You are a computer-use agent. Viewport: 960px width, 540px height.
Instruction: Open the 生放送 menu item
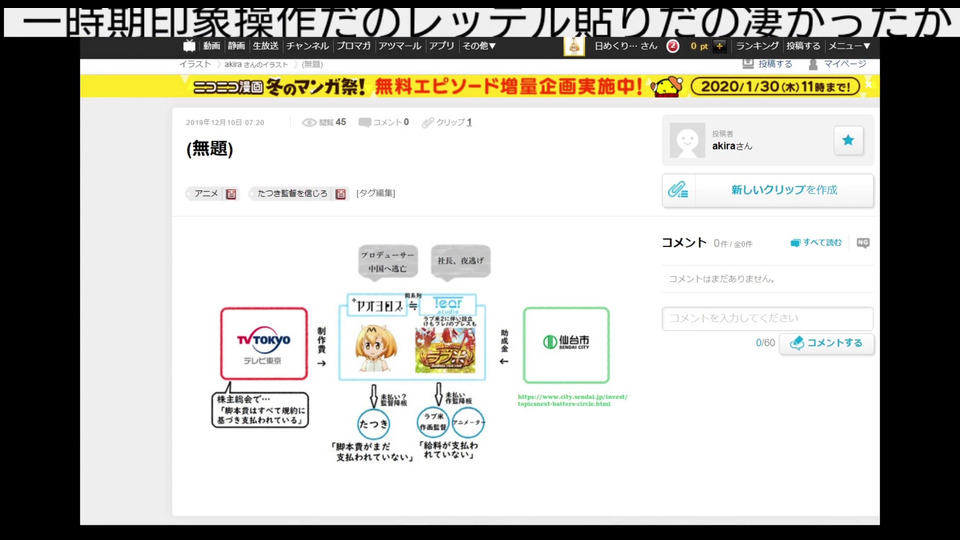pos(266,46)
